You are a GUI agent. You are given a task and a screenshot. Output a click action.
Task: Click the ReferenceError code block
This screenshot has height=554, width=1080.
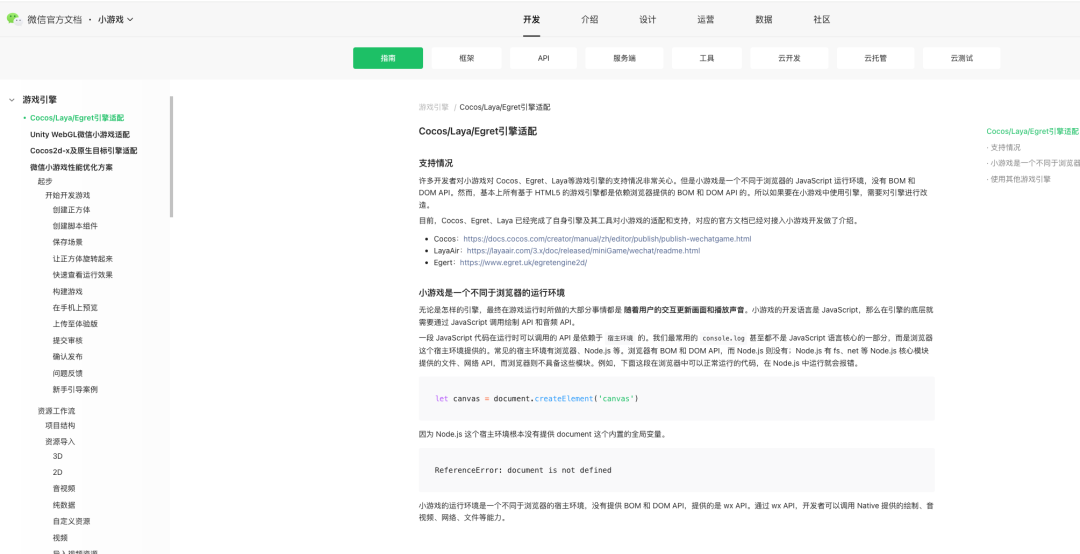[x=676, y=470]
